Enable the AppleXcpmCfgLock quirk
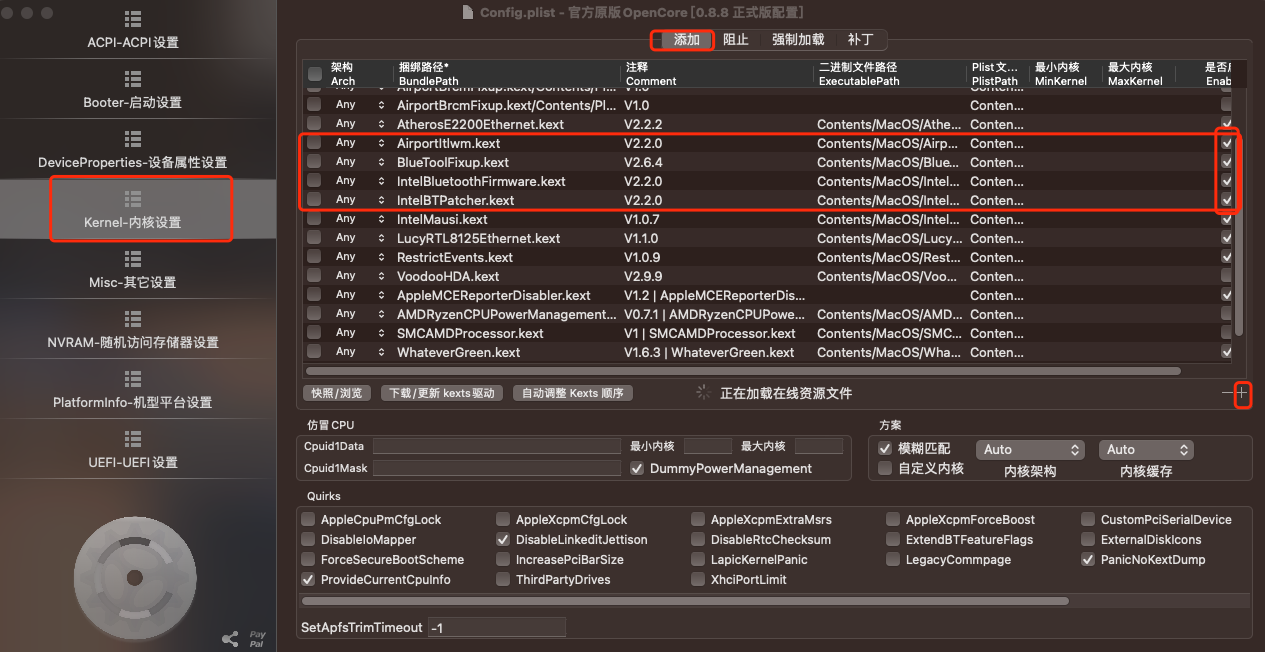Screen dimensions: 1265x652 [x=503, y=520]
